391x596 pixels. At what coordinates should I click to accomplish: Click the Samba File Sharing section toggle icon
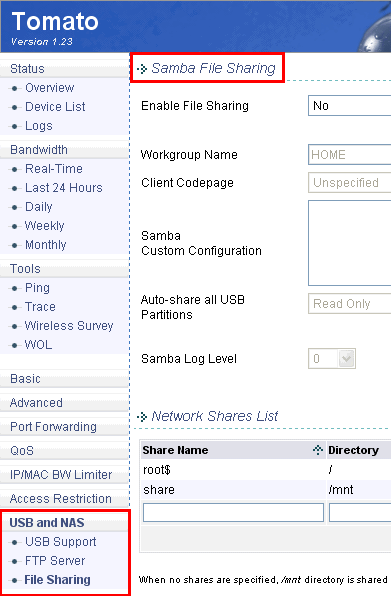click(142, 69)
